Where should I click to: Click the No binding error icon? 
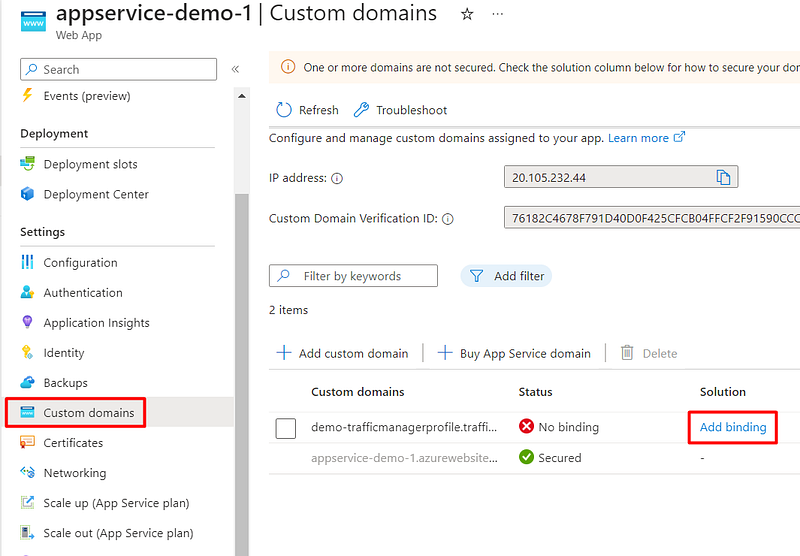coord(526,426)
